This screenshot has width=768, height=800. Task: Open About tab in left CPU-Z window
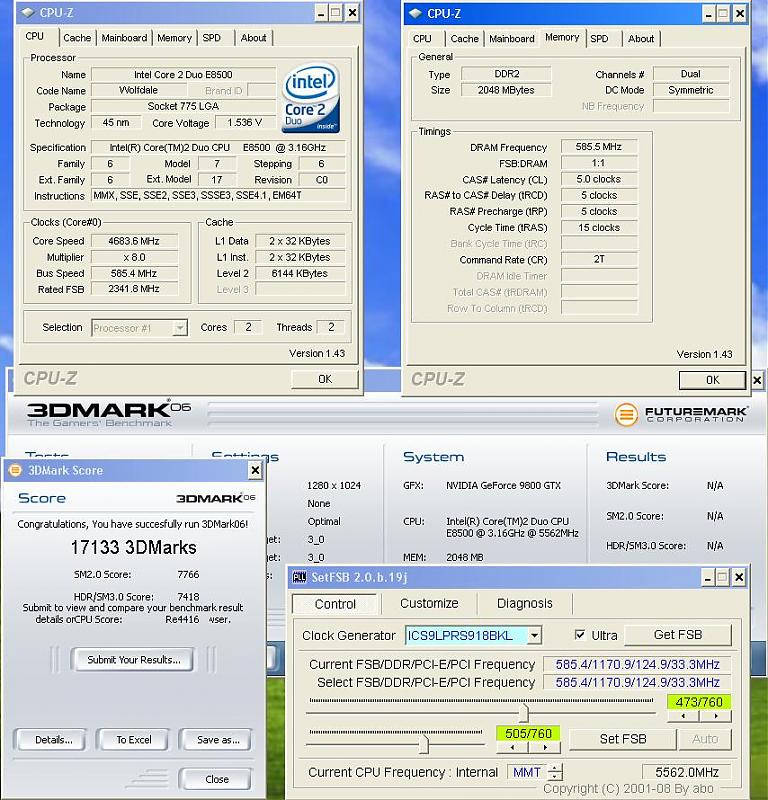[x=253, y=38]
